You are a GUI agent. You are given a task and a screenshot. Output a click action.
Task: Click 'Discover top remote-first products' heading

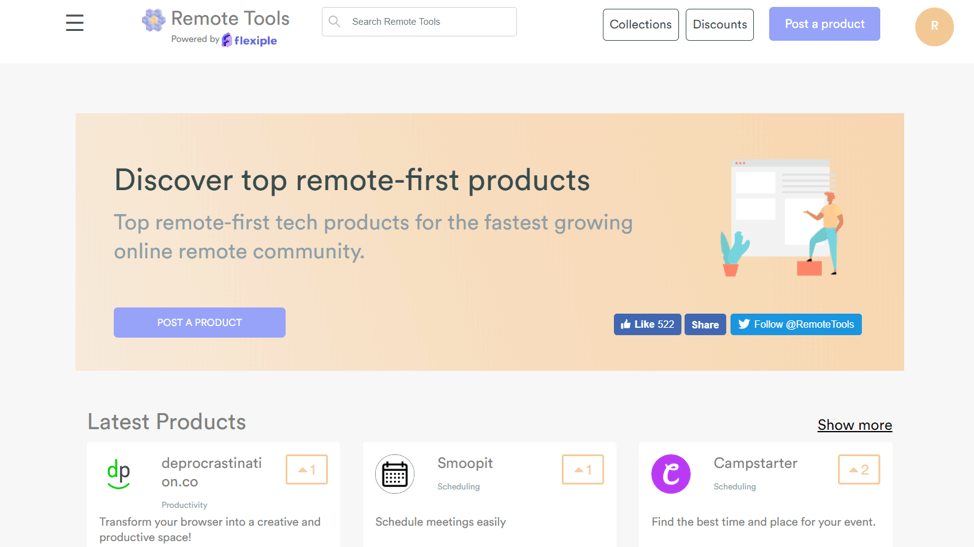352,181
